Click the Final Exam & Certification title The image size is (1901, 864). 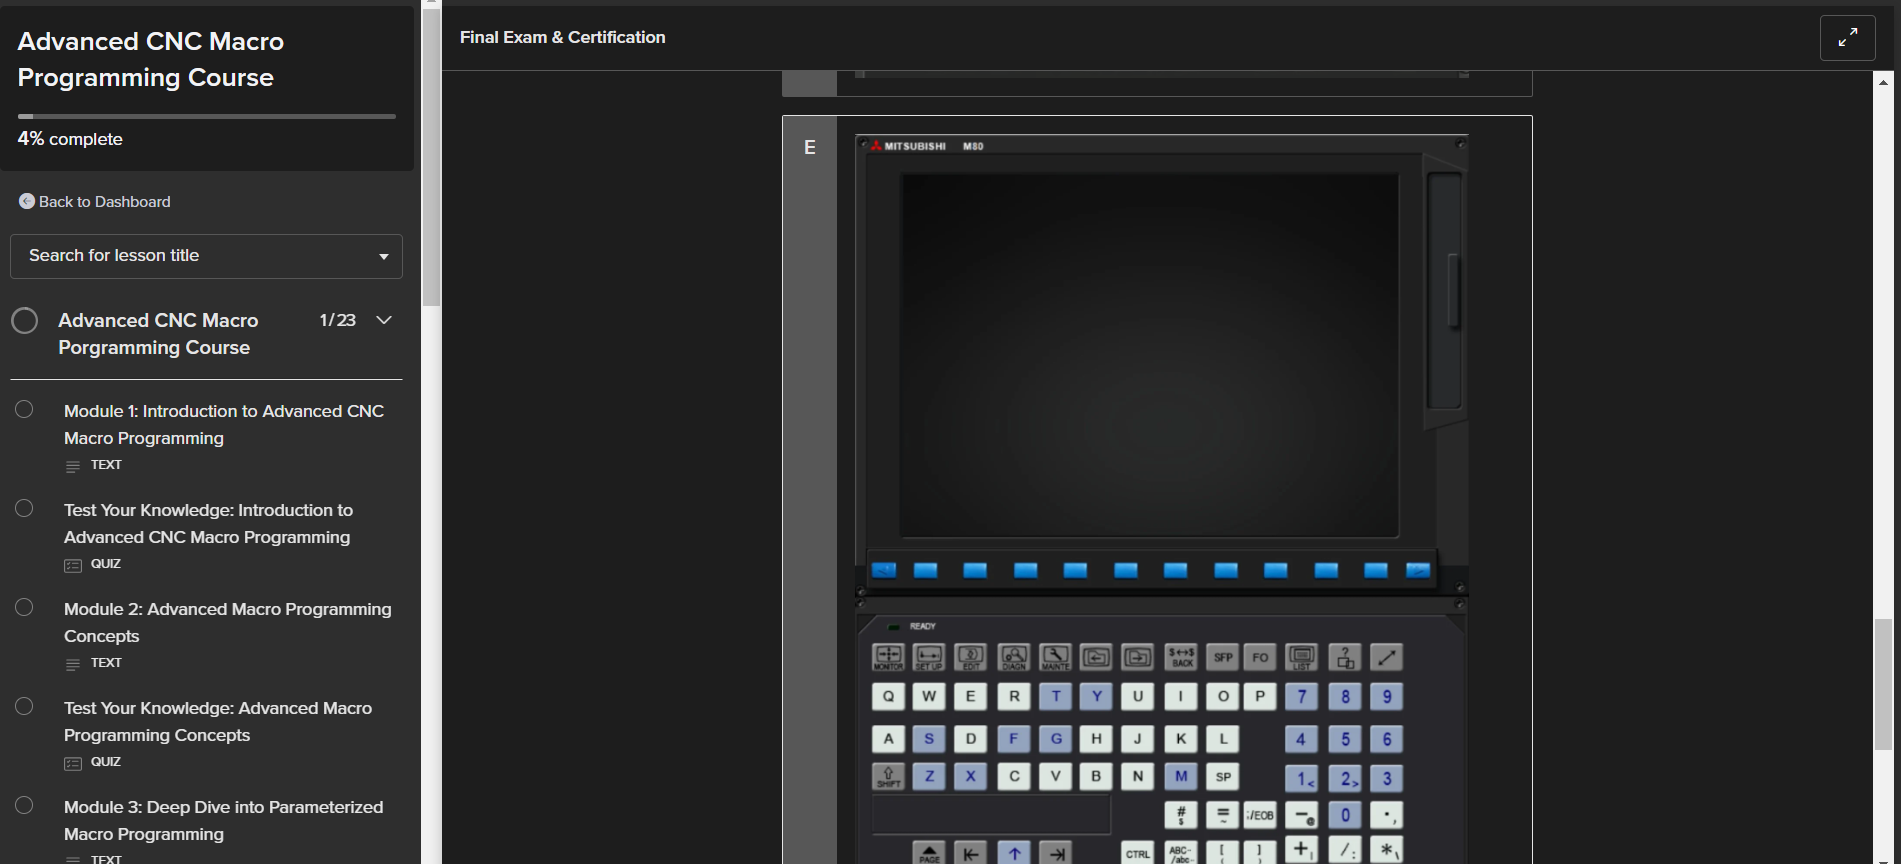point(562,37)
